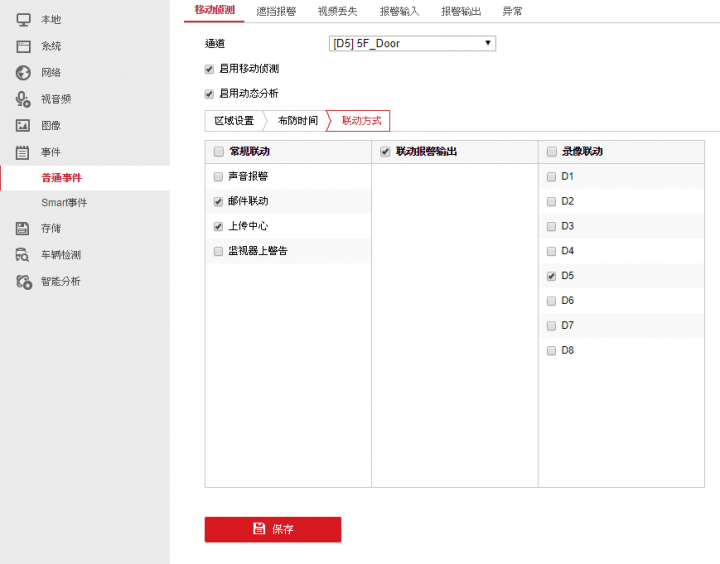The width and height of the screenshot is (720, 564).
Task: Check the D4 recording channel checkbox
Action: (551, 251)
